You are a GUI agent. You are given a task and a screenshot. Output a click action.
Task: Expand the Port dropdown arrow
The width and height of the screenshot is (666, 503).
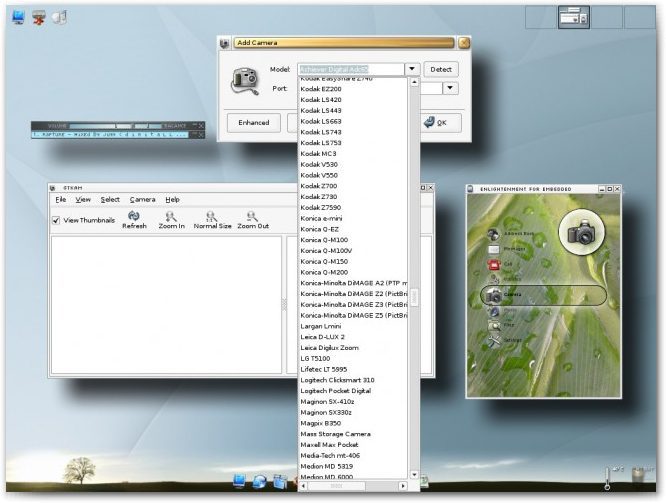(450, 89)
